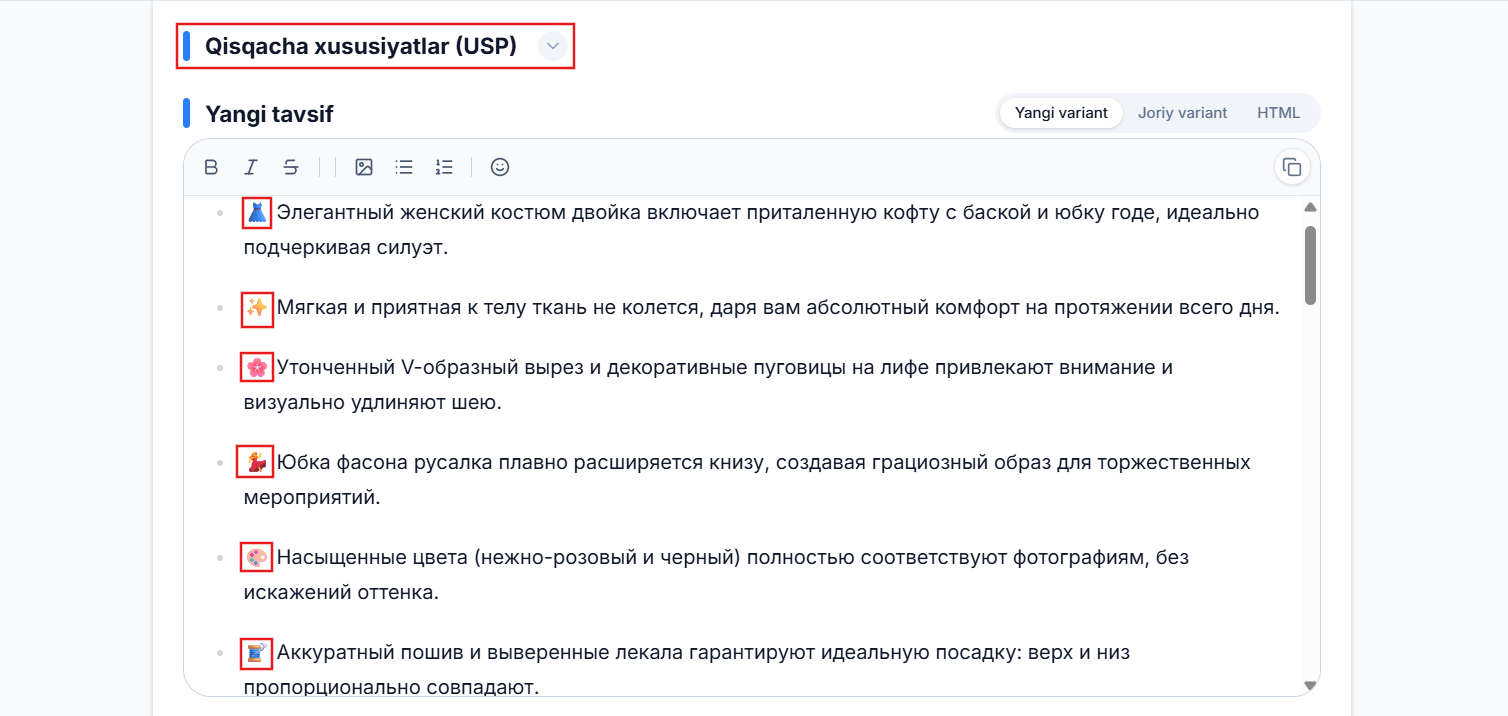
Task: Click the sparkles emoji before "Мягкая"
Action: [x=257, y=308]
